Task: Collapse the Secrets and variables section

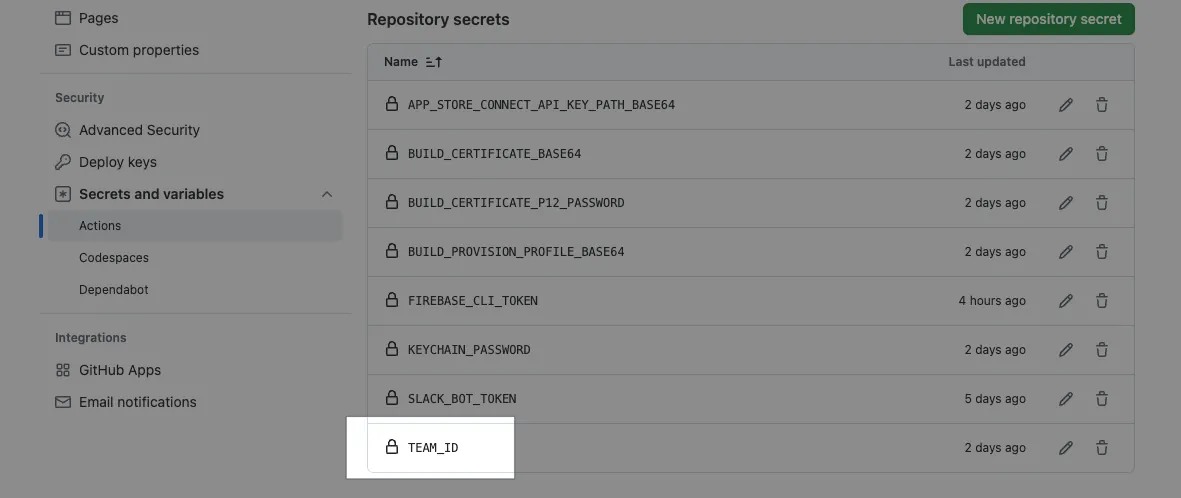Action: pos(327,194)
